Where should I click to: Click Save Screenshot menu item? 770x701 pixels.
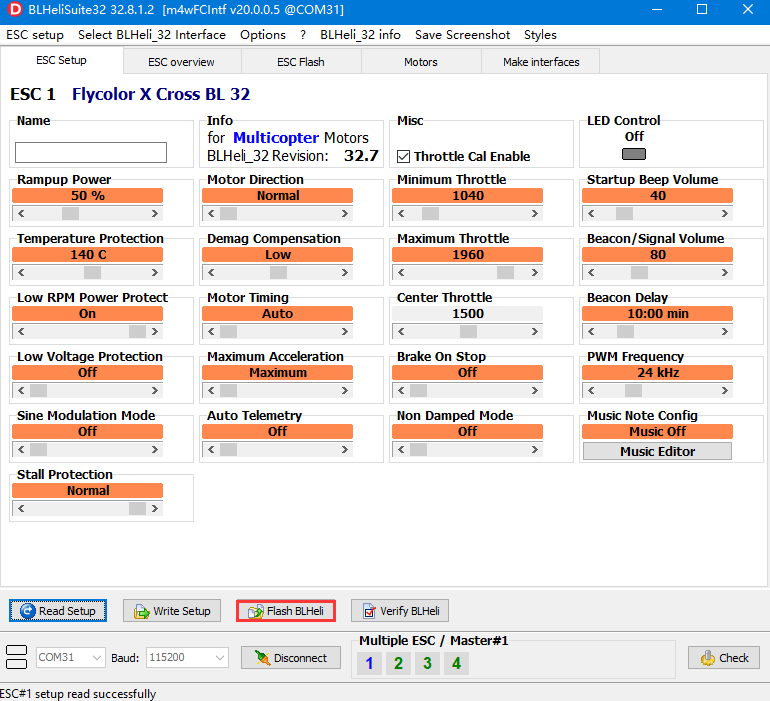tap(463, 35)
